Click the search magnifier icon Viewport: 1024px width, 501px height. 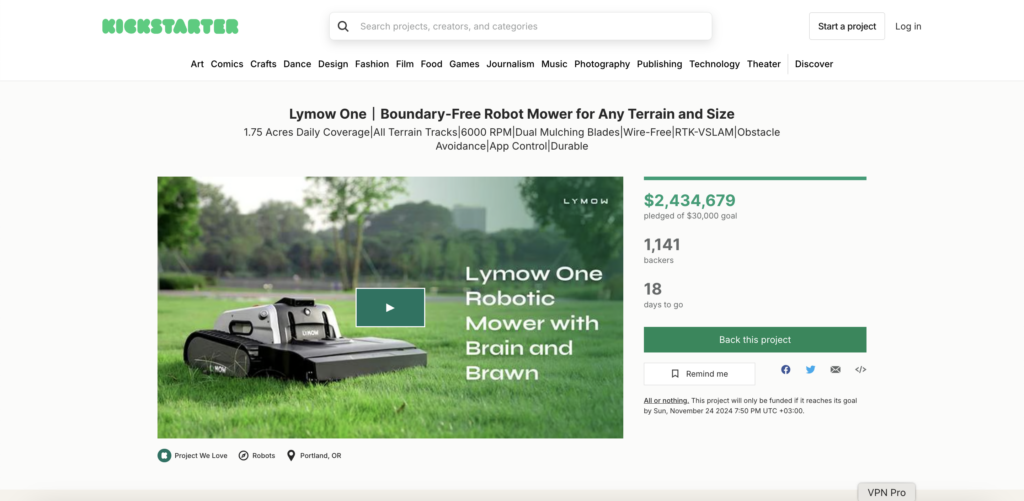coord(343,27)
